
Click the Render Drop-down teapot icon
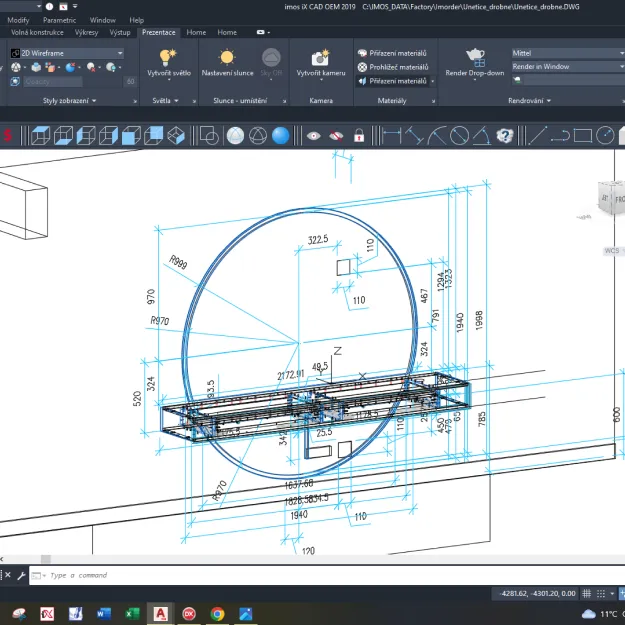(475, 57)
